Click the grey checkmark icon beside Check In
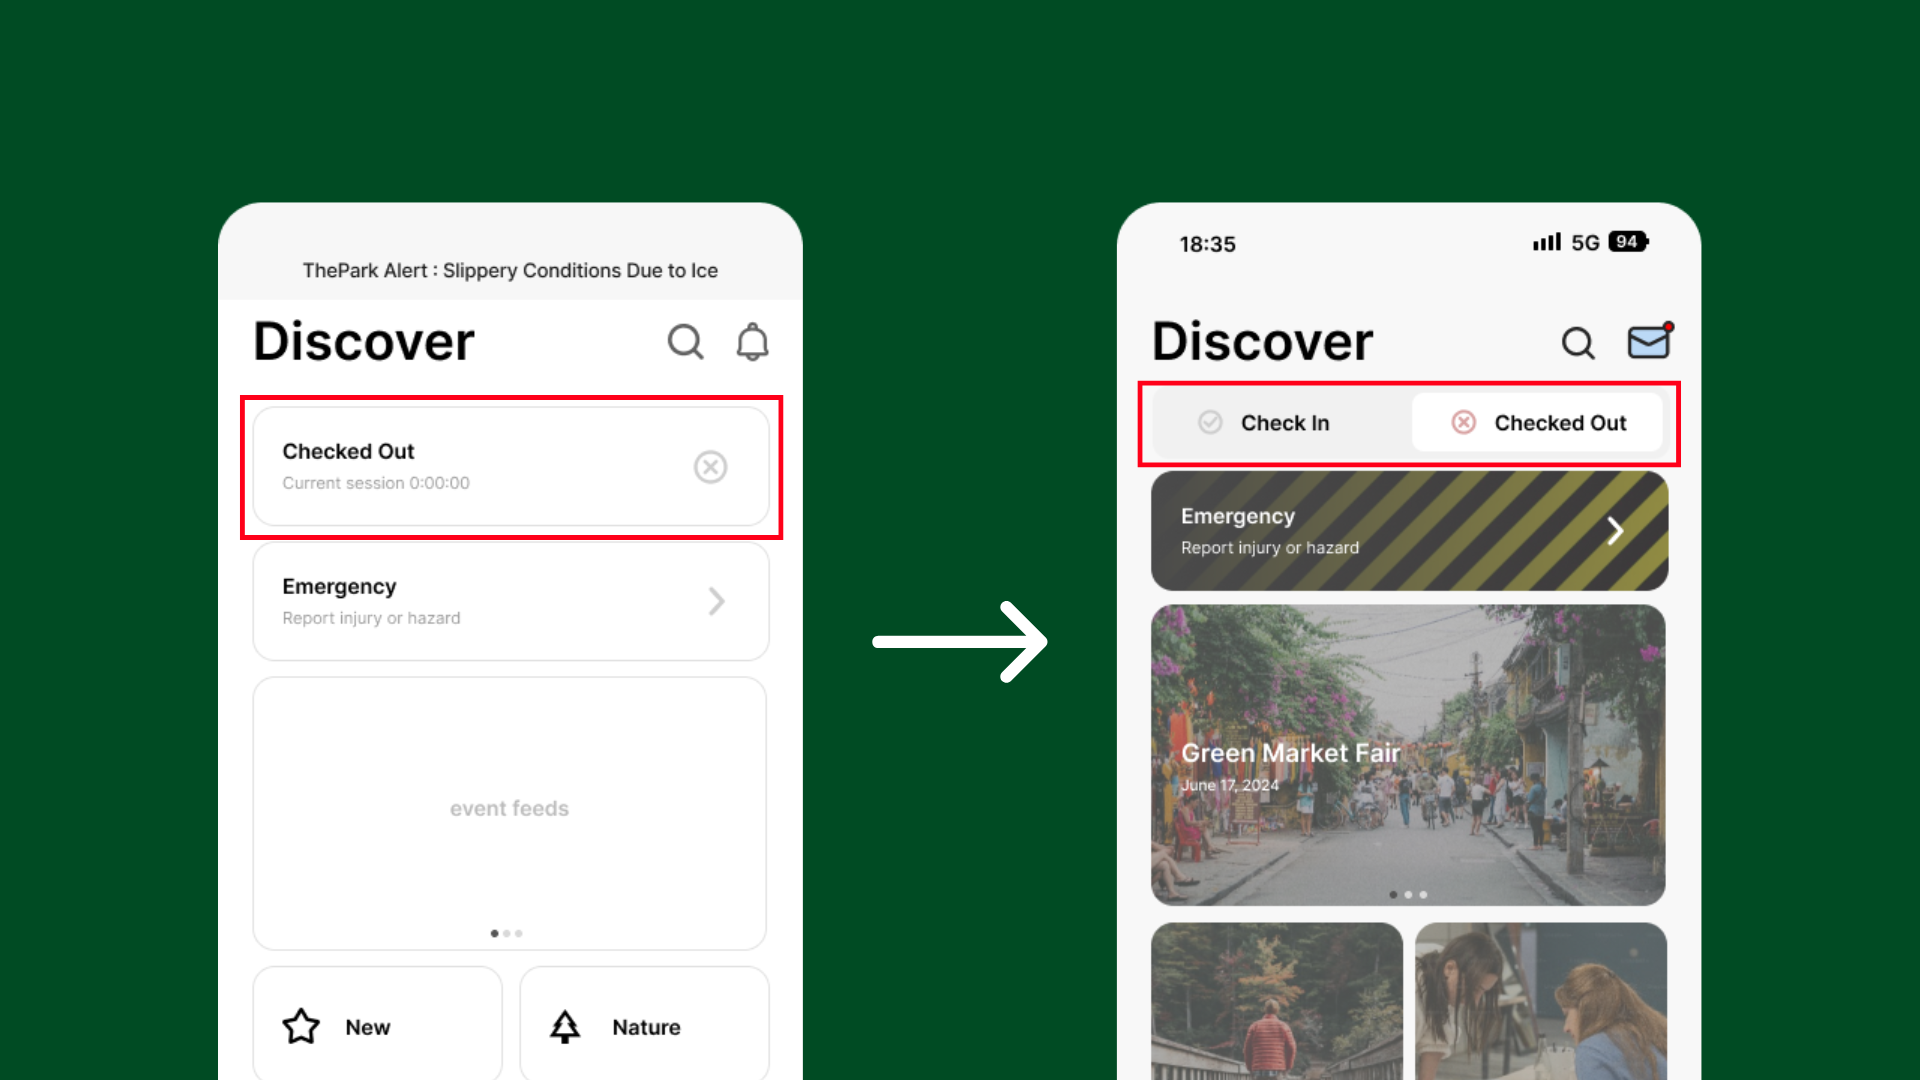Viewport: 1920px width, 1080px height. pyautogui.click(x=1210, y=423)
